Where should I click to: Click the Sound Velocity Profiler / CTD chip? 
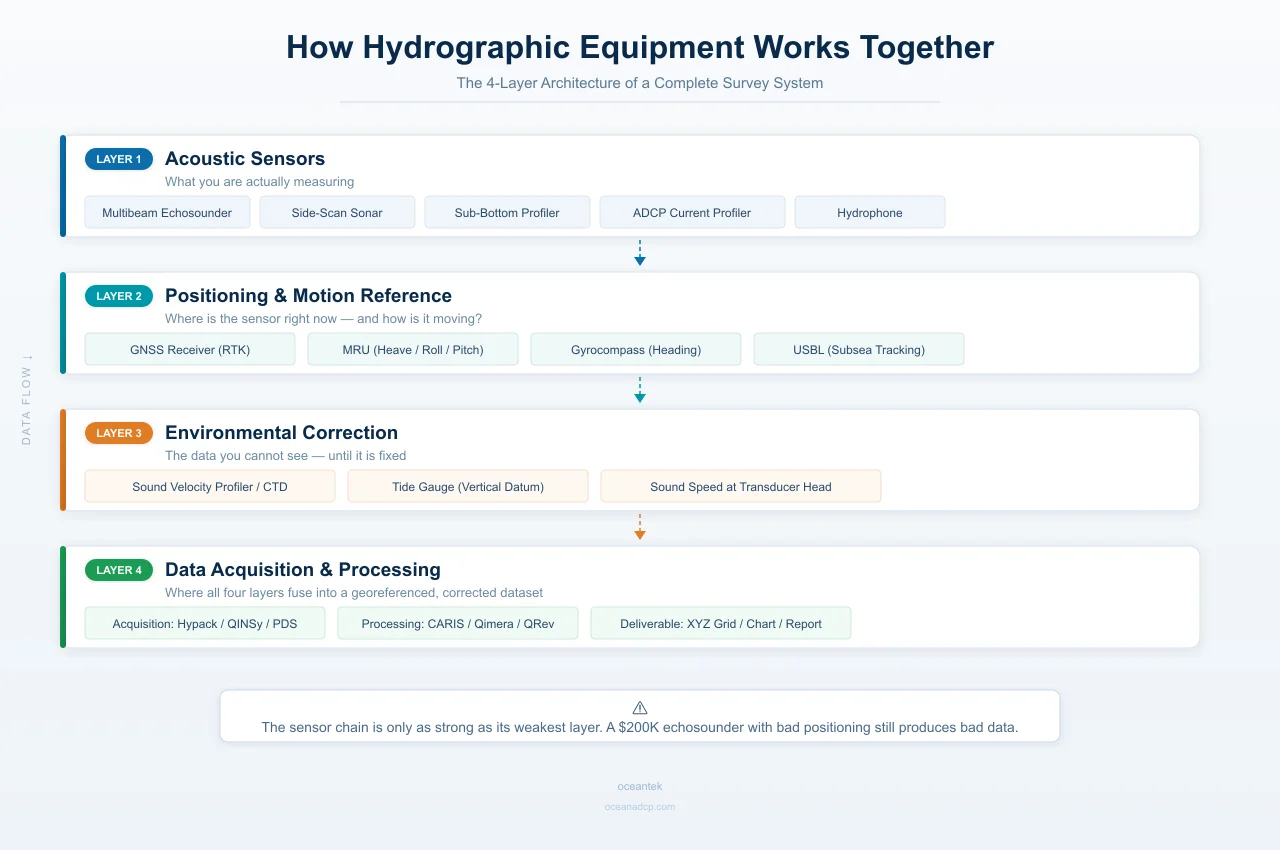coord(210,486)
